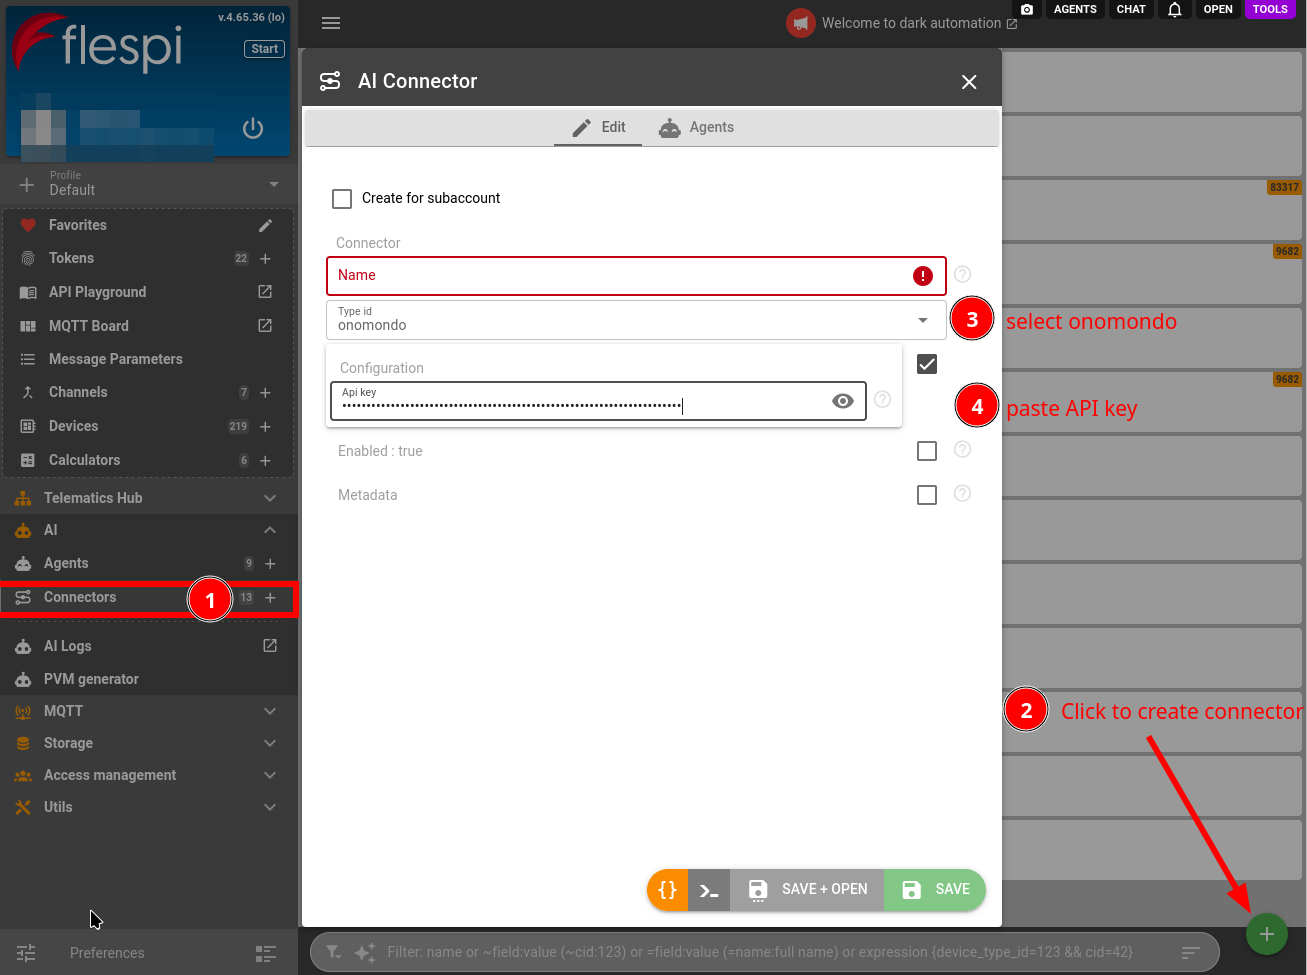This screenshot has width=1307, height=975.
Task: Open the Type id dropdown
Action: (x=636, y=320)
